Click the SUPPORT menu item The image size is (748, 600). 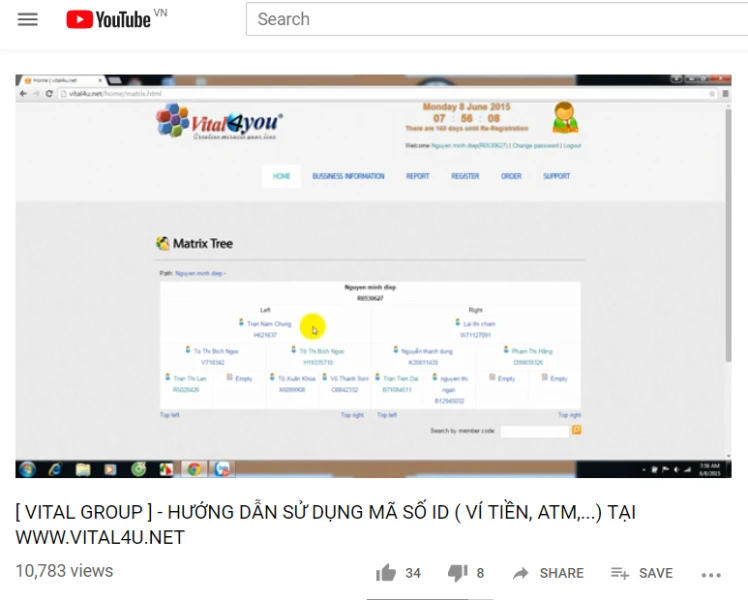coord(557,176)
